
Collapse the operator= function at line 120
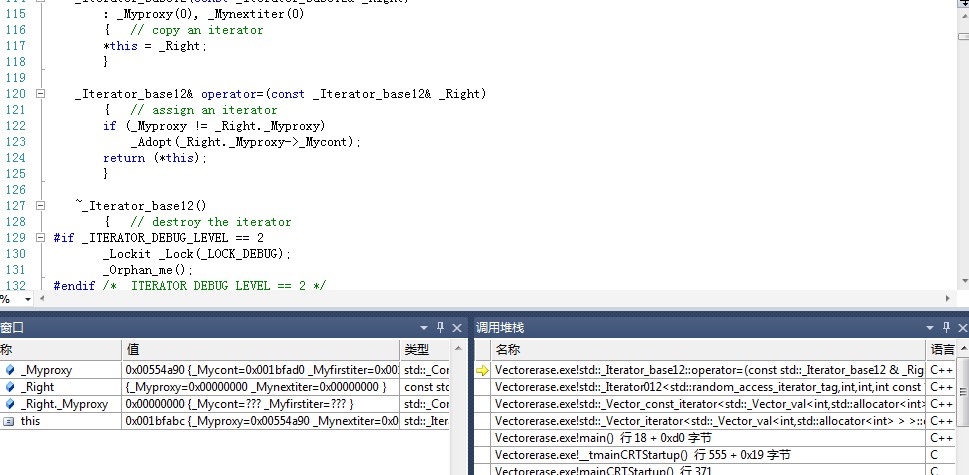pyautogui.click(x=40, y=94)
